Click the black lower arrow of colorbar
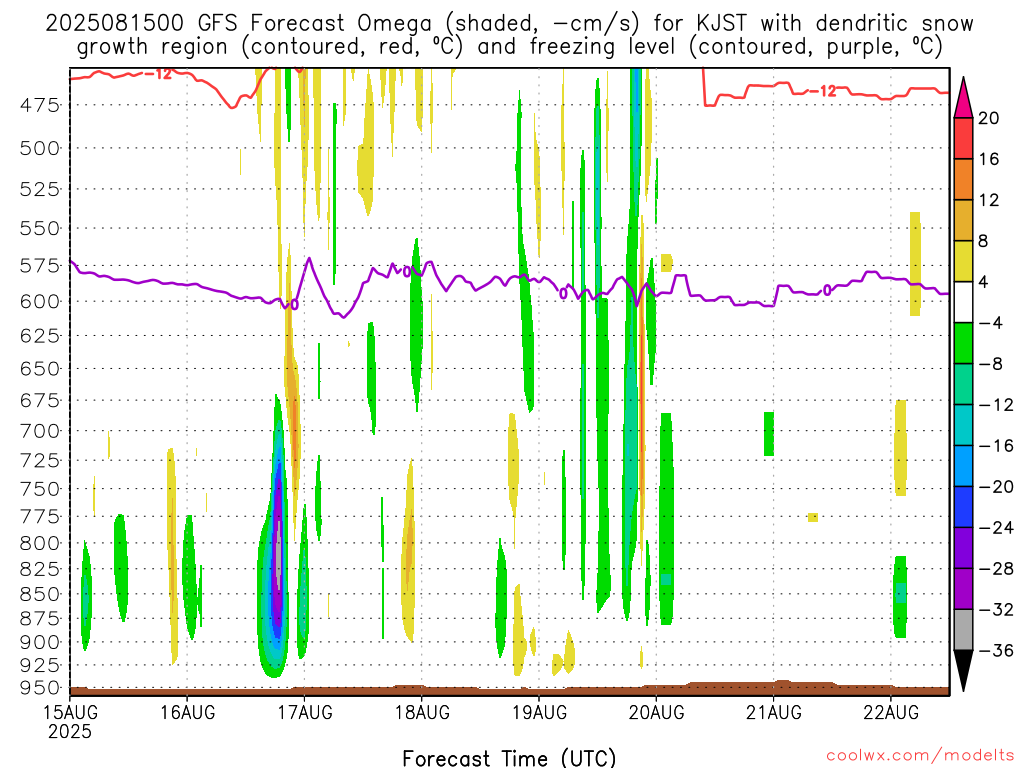The image size is (1024, 768). click(x=963, y=670)
